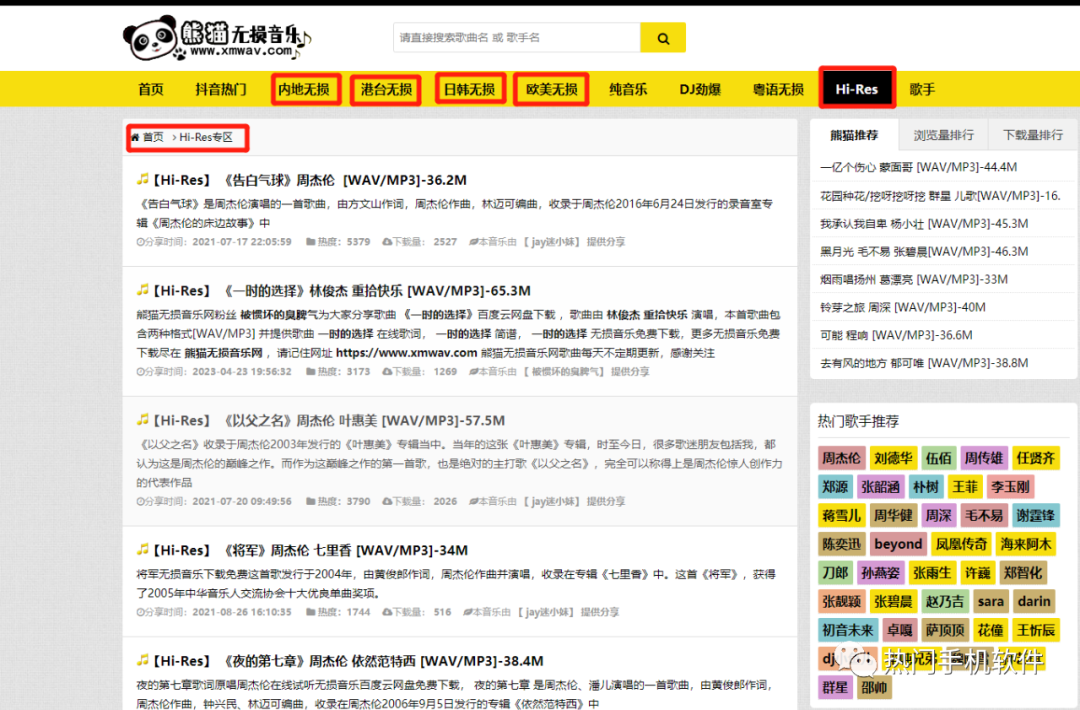Click the 伍佰 singer tag
The image size is (1080, 710).
(938, 458)
